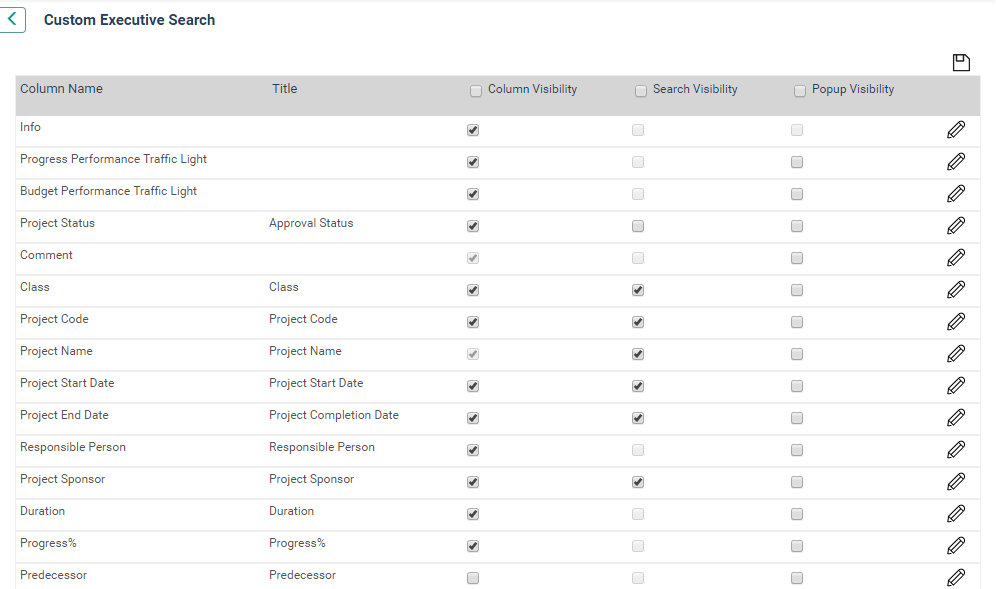Click edit pencil for Project Sponsor row

[x=956, y=482]
